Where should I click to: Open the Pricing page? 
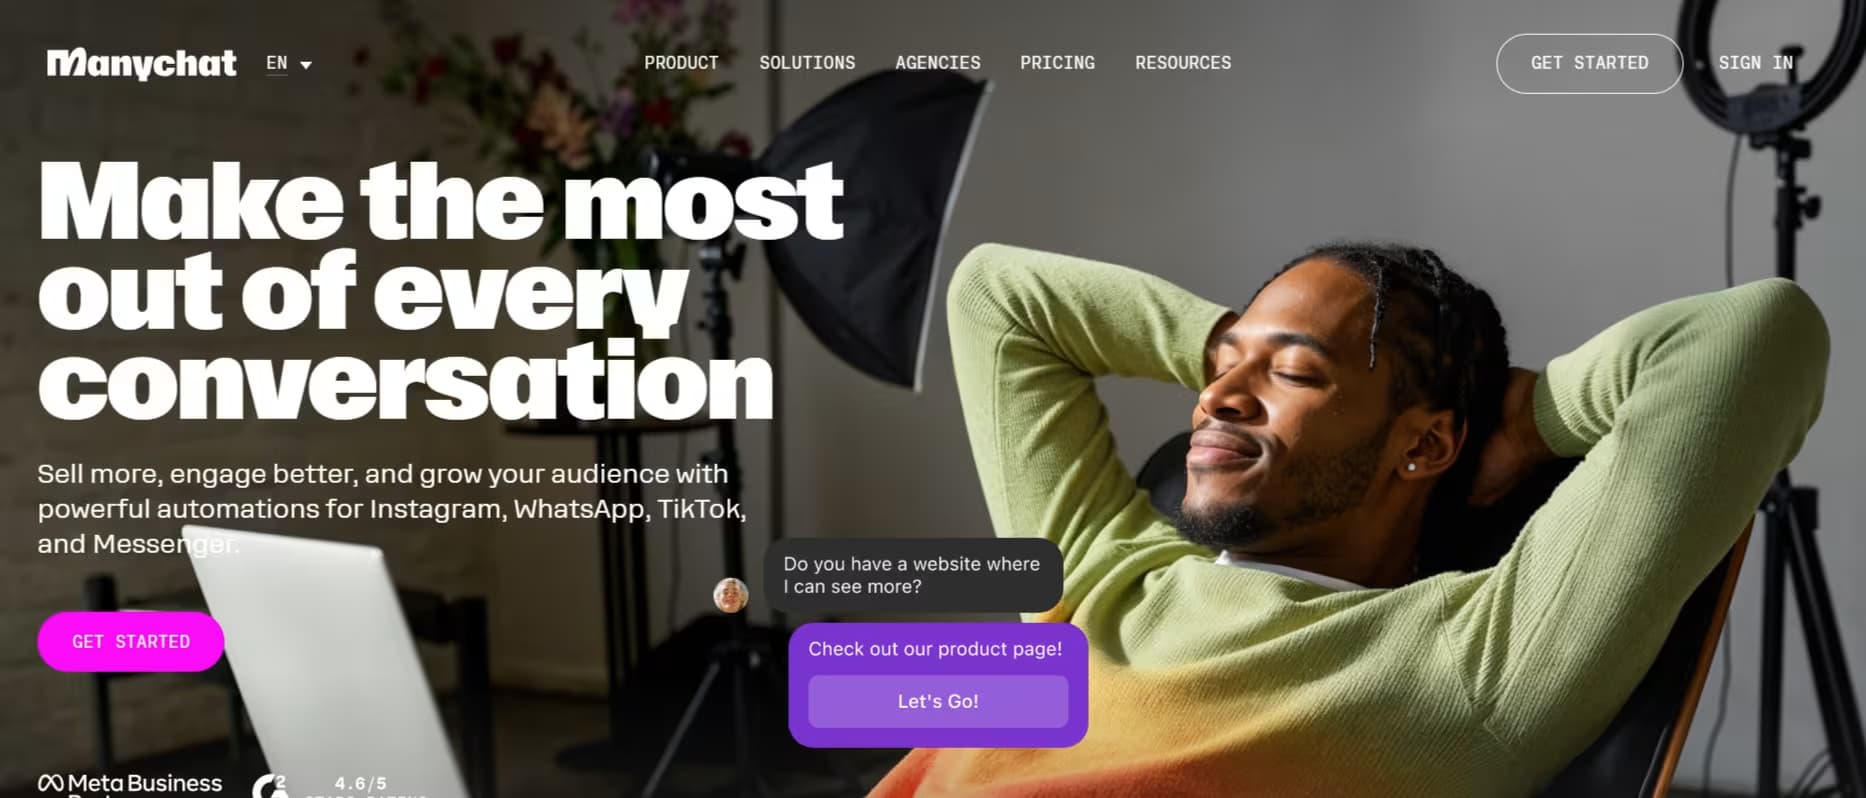click(1057, 63)
